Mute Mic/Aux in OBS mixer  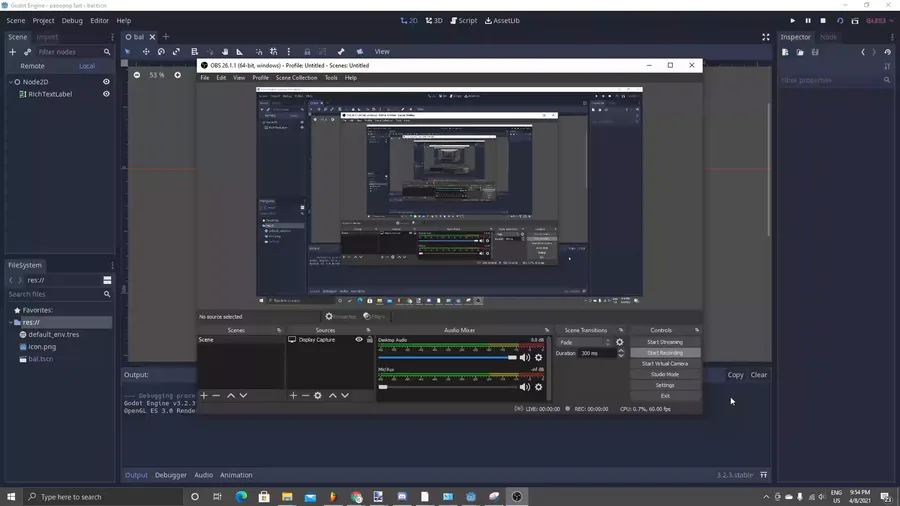525,387
